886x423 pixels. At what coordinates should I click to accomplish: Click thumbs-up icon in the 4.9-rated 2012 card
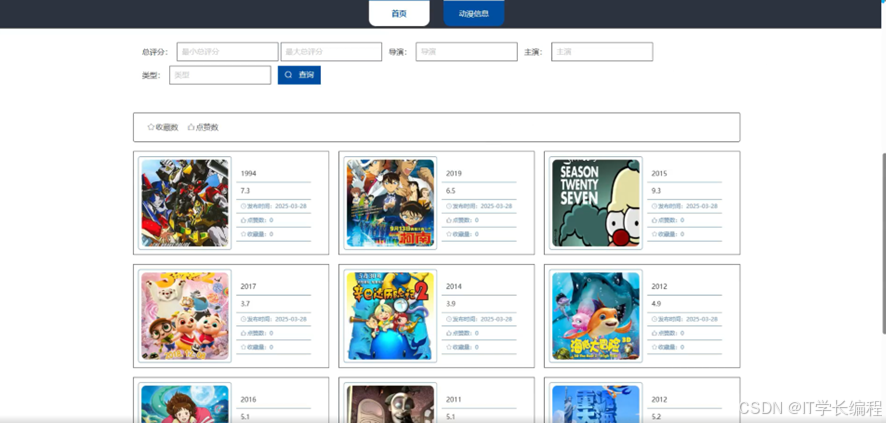coord(654,333)
